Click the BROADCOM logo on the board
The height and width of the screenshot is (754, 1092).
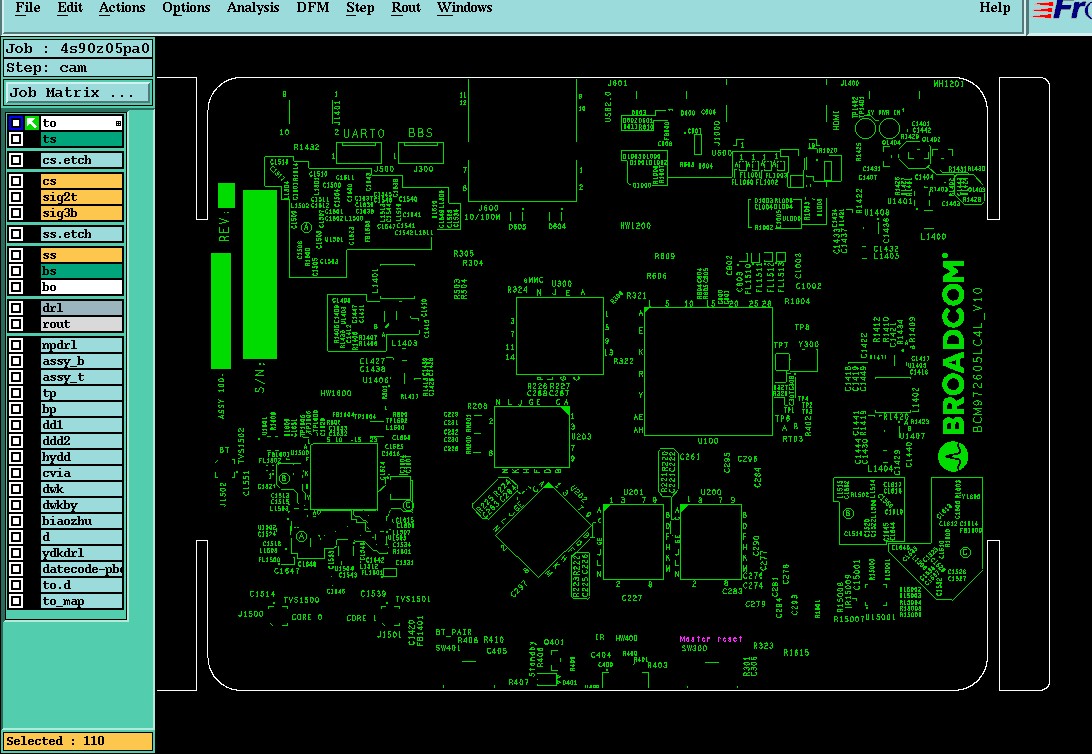tap(952, 362)
